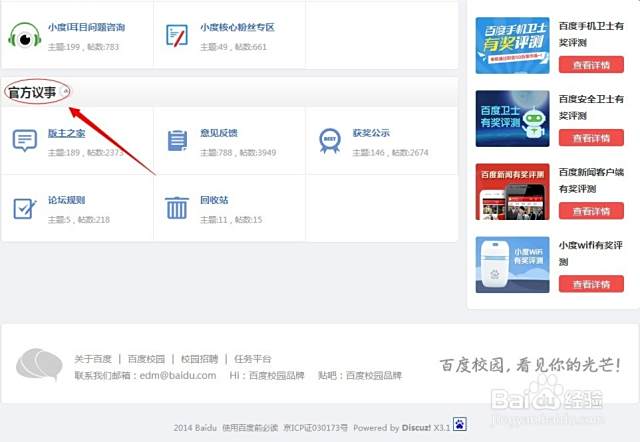Click the notepad icon for 意见反馈
This screenshot has height=442, width=640.
pos(177,141)
